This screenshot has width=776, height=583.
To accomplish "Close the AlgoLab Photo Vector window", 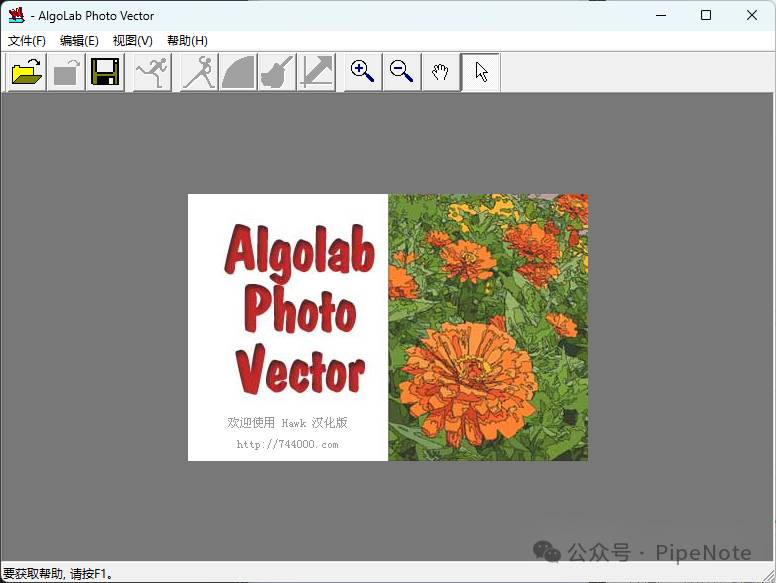I will (752, 15).
